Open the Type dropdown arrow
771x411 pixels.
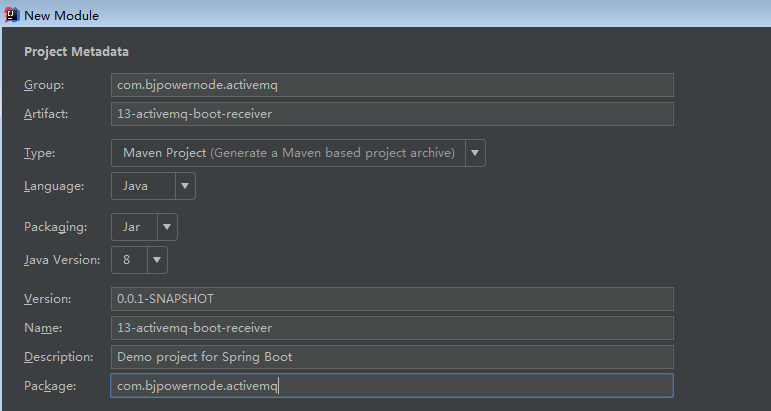[475, 153]
